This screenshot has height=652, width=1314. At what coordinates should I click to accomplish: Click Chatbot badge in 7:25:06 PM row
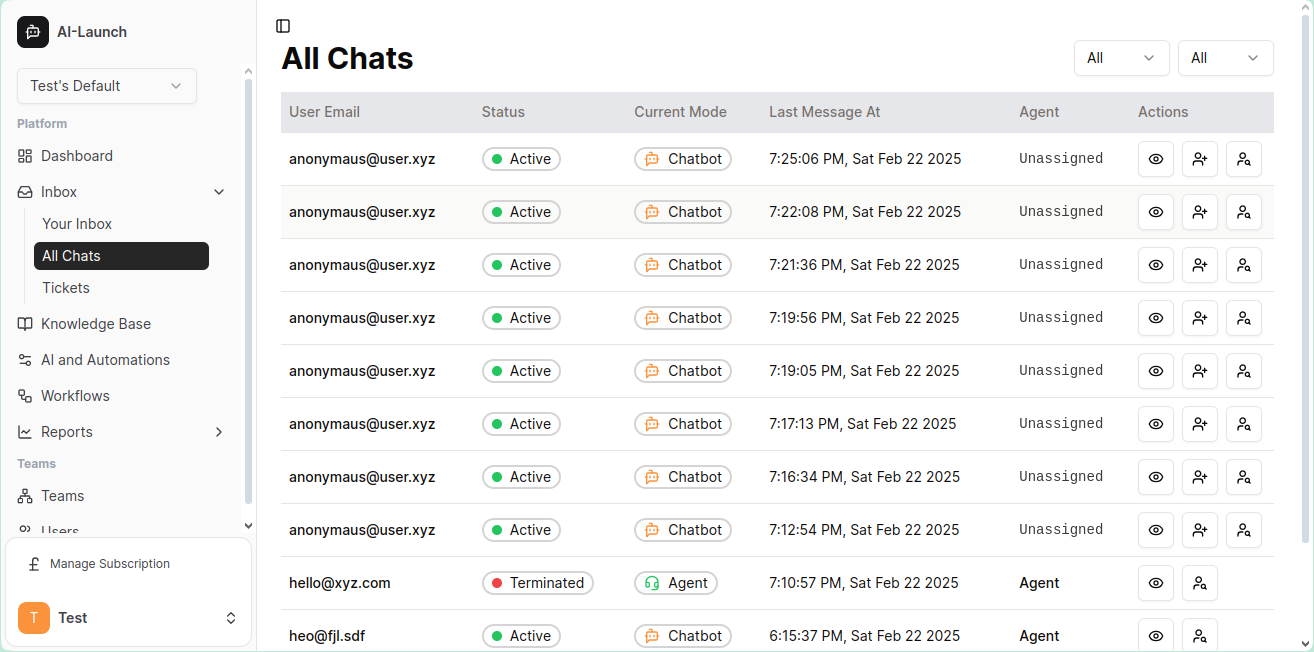[x=683, y=159]
